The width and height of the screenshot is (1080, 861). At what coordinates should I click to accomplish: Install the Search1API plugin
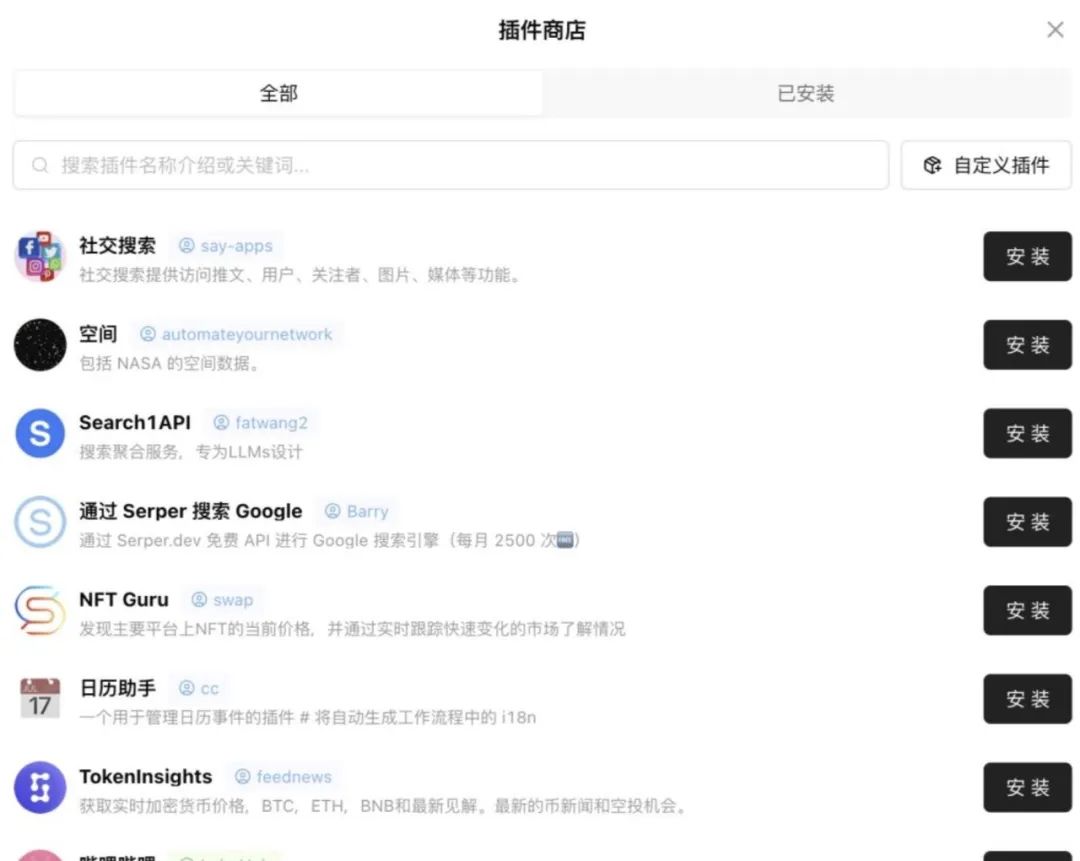(1027, 433)
